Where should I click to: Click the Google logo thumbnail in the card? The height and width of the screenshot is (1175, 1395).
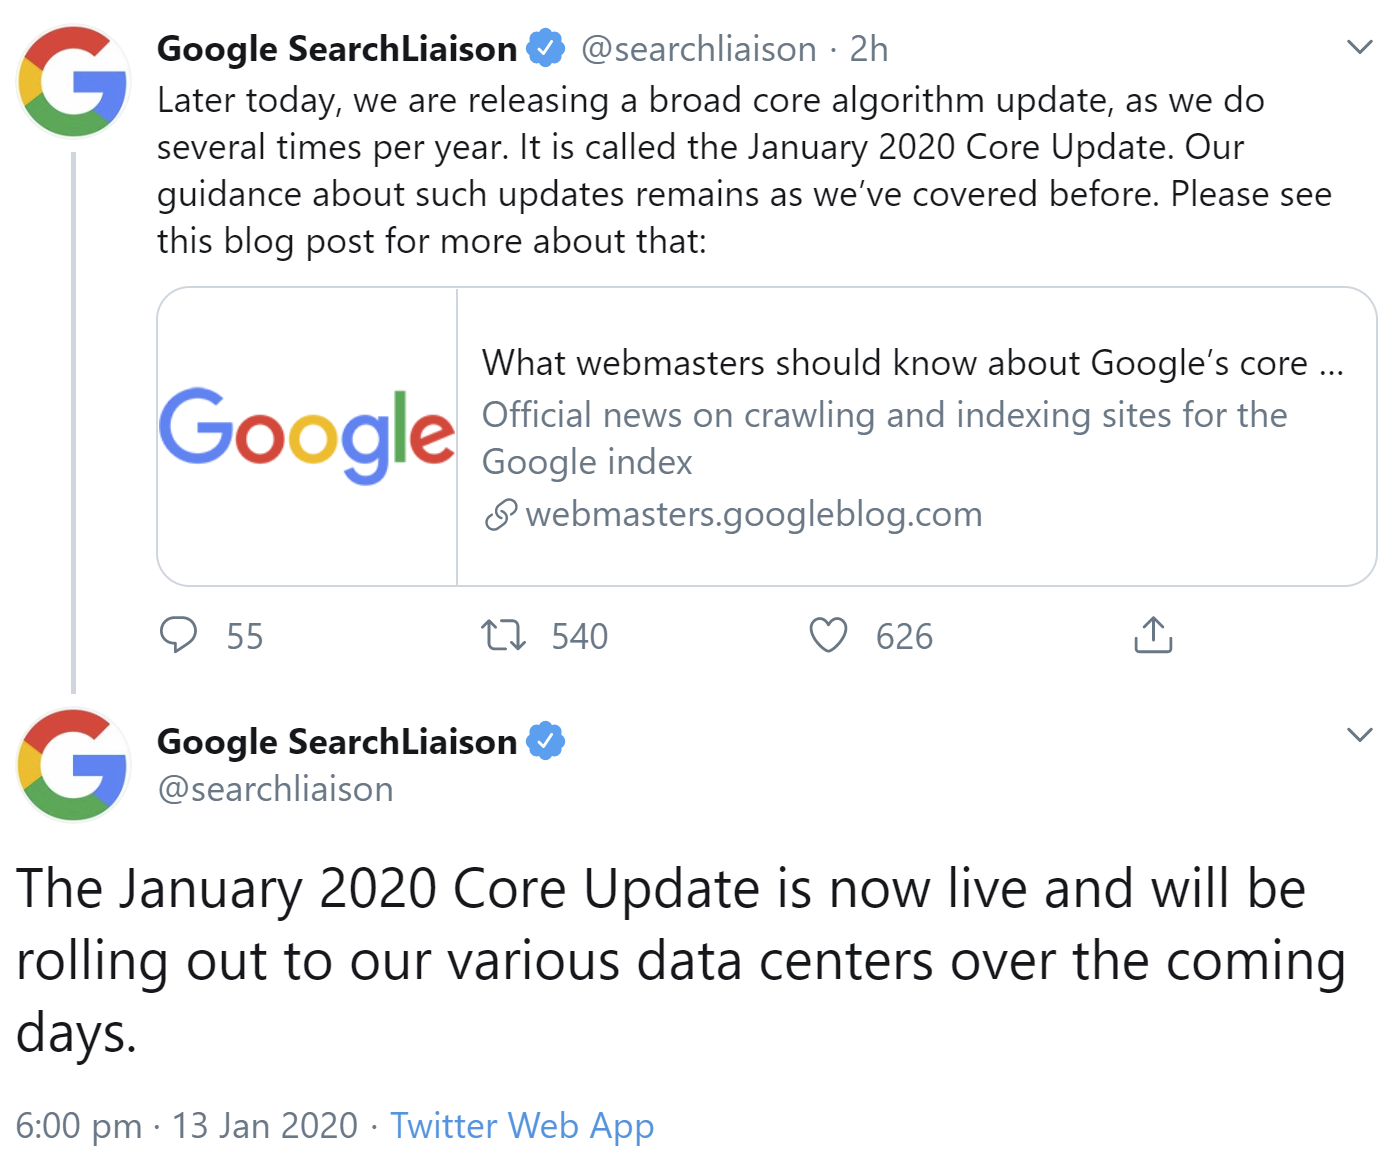click(x=307, y=432)
